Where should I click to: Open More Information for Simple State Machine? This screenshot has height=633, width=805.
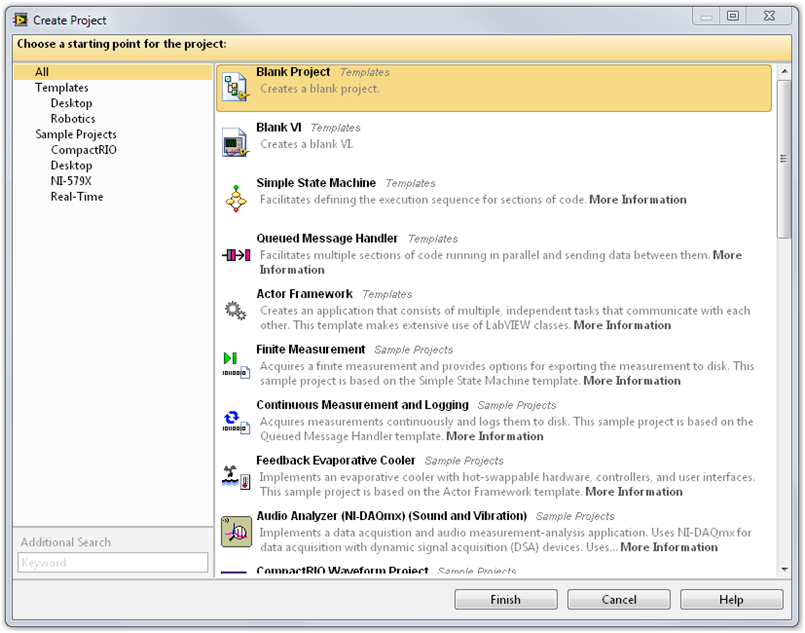638,200
